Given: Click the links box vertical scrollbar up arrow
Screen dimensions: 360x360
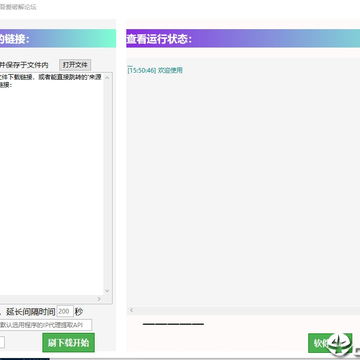Looking at the screenshot, I should point(107,78).
